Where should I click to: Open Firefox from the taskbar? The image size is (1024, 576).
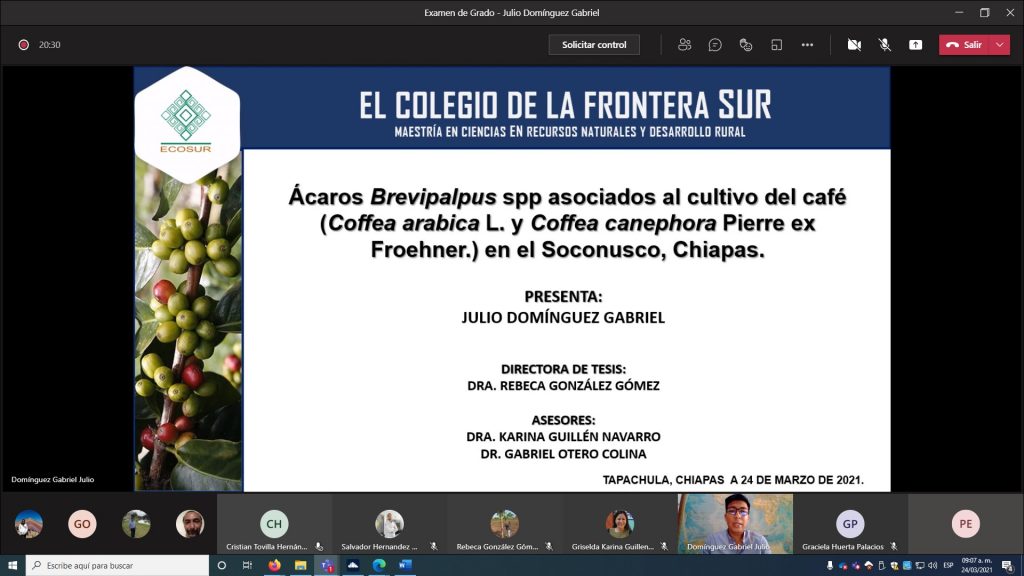(274, 565)
